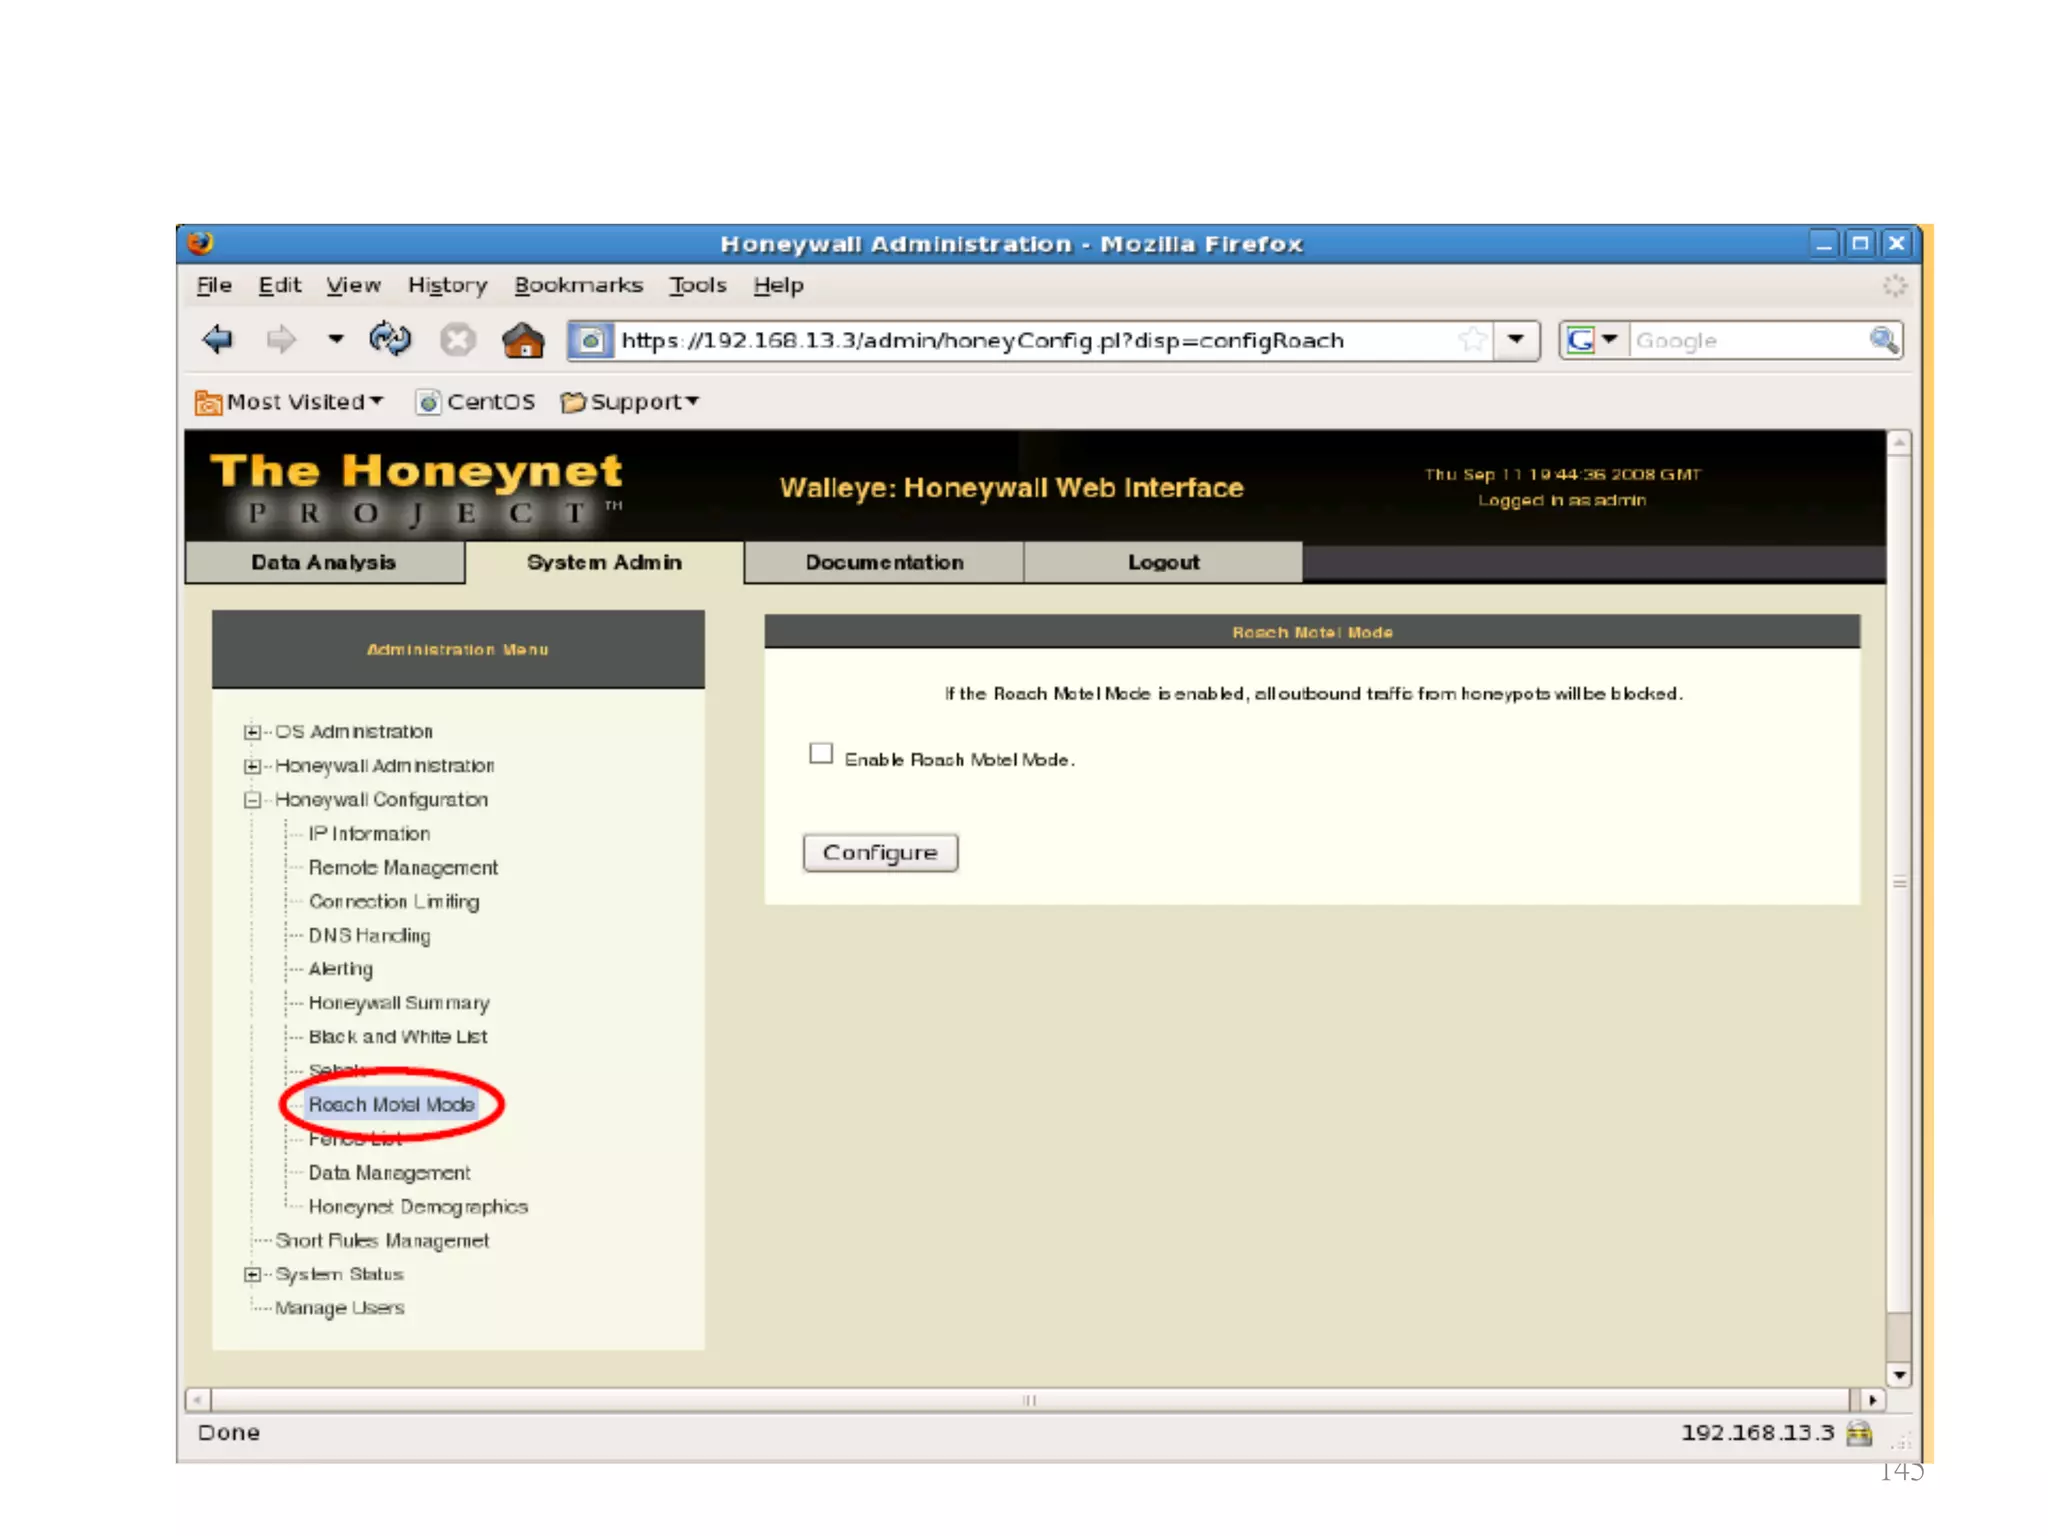The width and height of the screenshot is (2048, 1536).
Task: Switch to the Data Analysis tab
Action: 324,563
